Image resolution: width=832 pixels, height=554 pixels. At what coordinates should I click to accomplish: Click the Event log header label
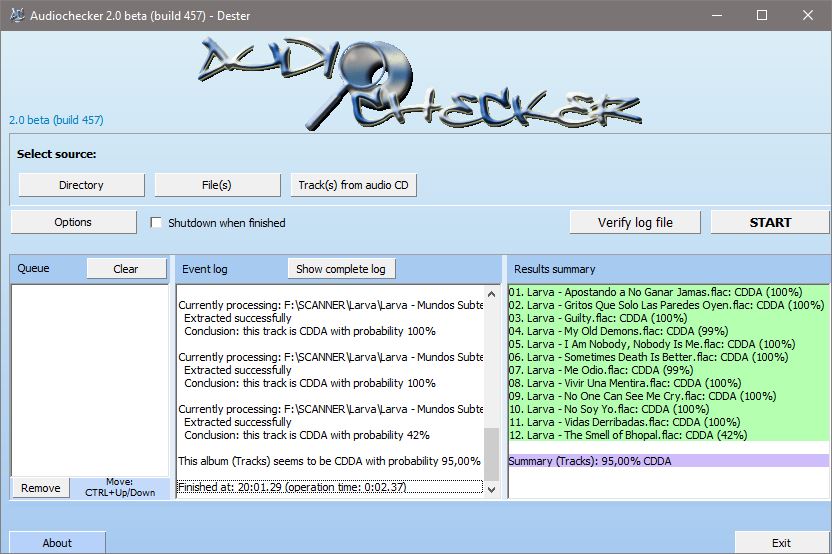pyautogui.click(x=205, y=269)
